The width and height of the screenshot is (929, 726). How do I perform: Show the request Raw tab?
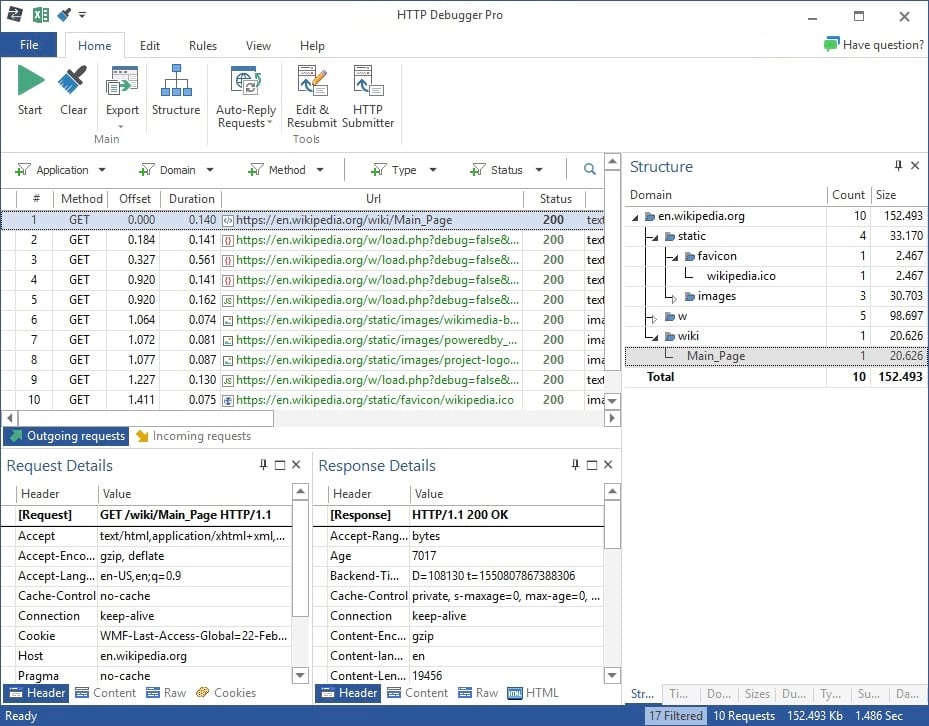tap(166, 693)
